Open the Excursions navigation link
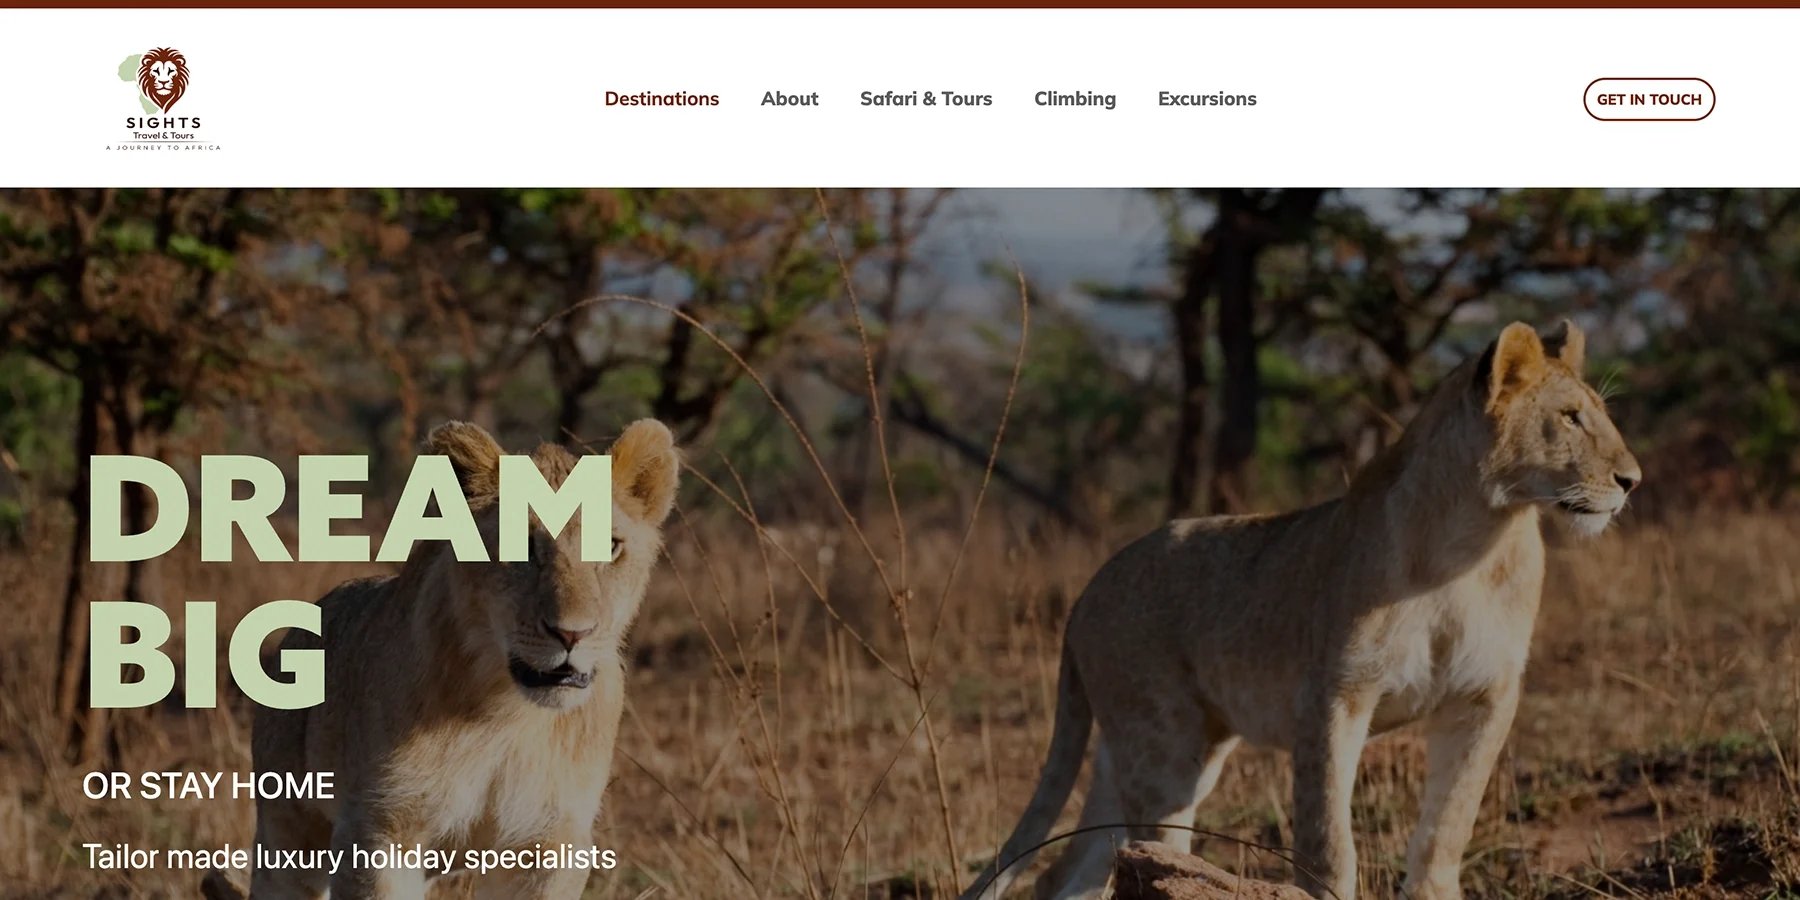This screenshot has height=900, width=1800. (1207, 99)
